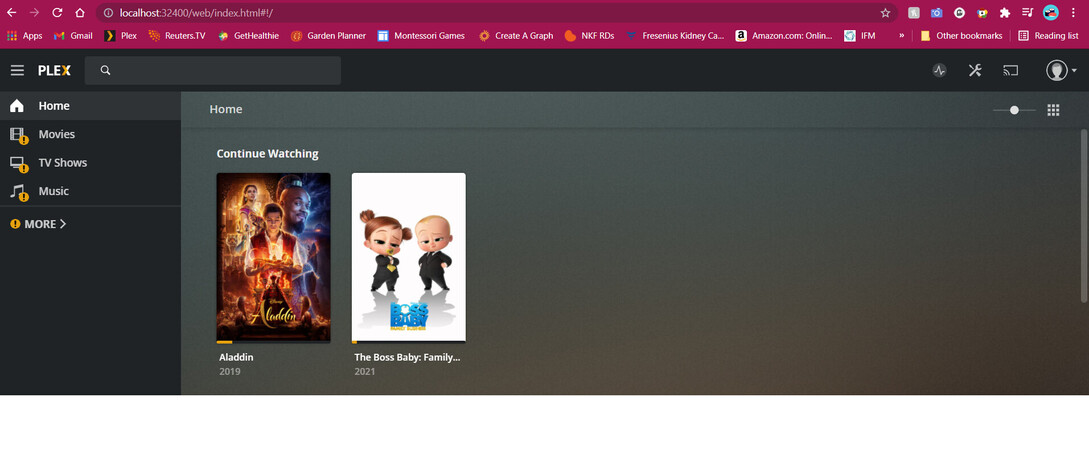Open the Plex Activity pulse icon
This screenshot has height=459, width=1089.
click(x=939, y=70)
